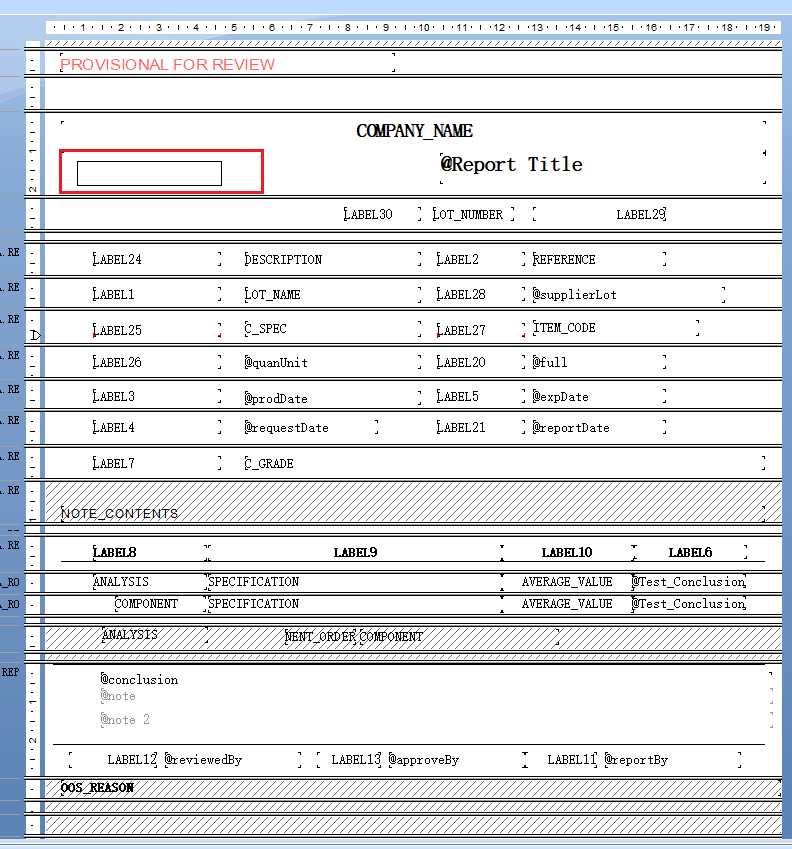Click the DESCRIPTION field
The width and height of the screenshot is (792, 849).
(x=332, y=259)
